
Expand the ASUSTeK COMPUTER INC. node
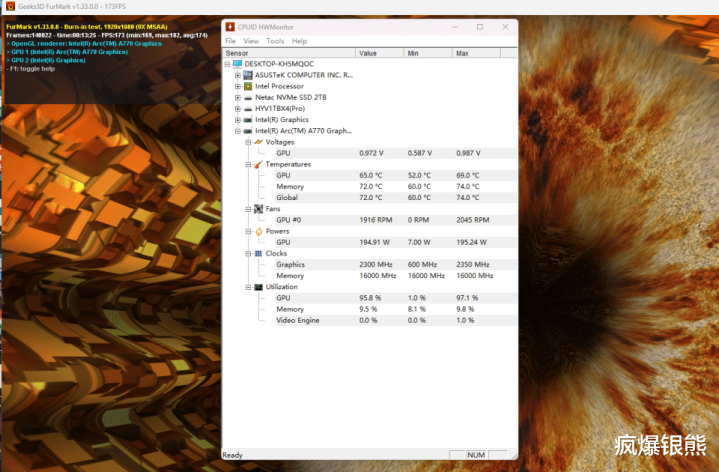coord(237,75)
